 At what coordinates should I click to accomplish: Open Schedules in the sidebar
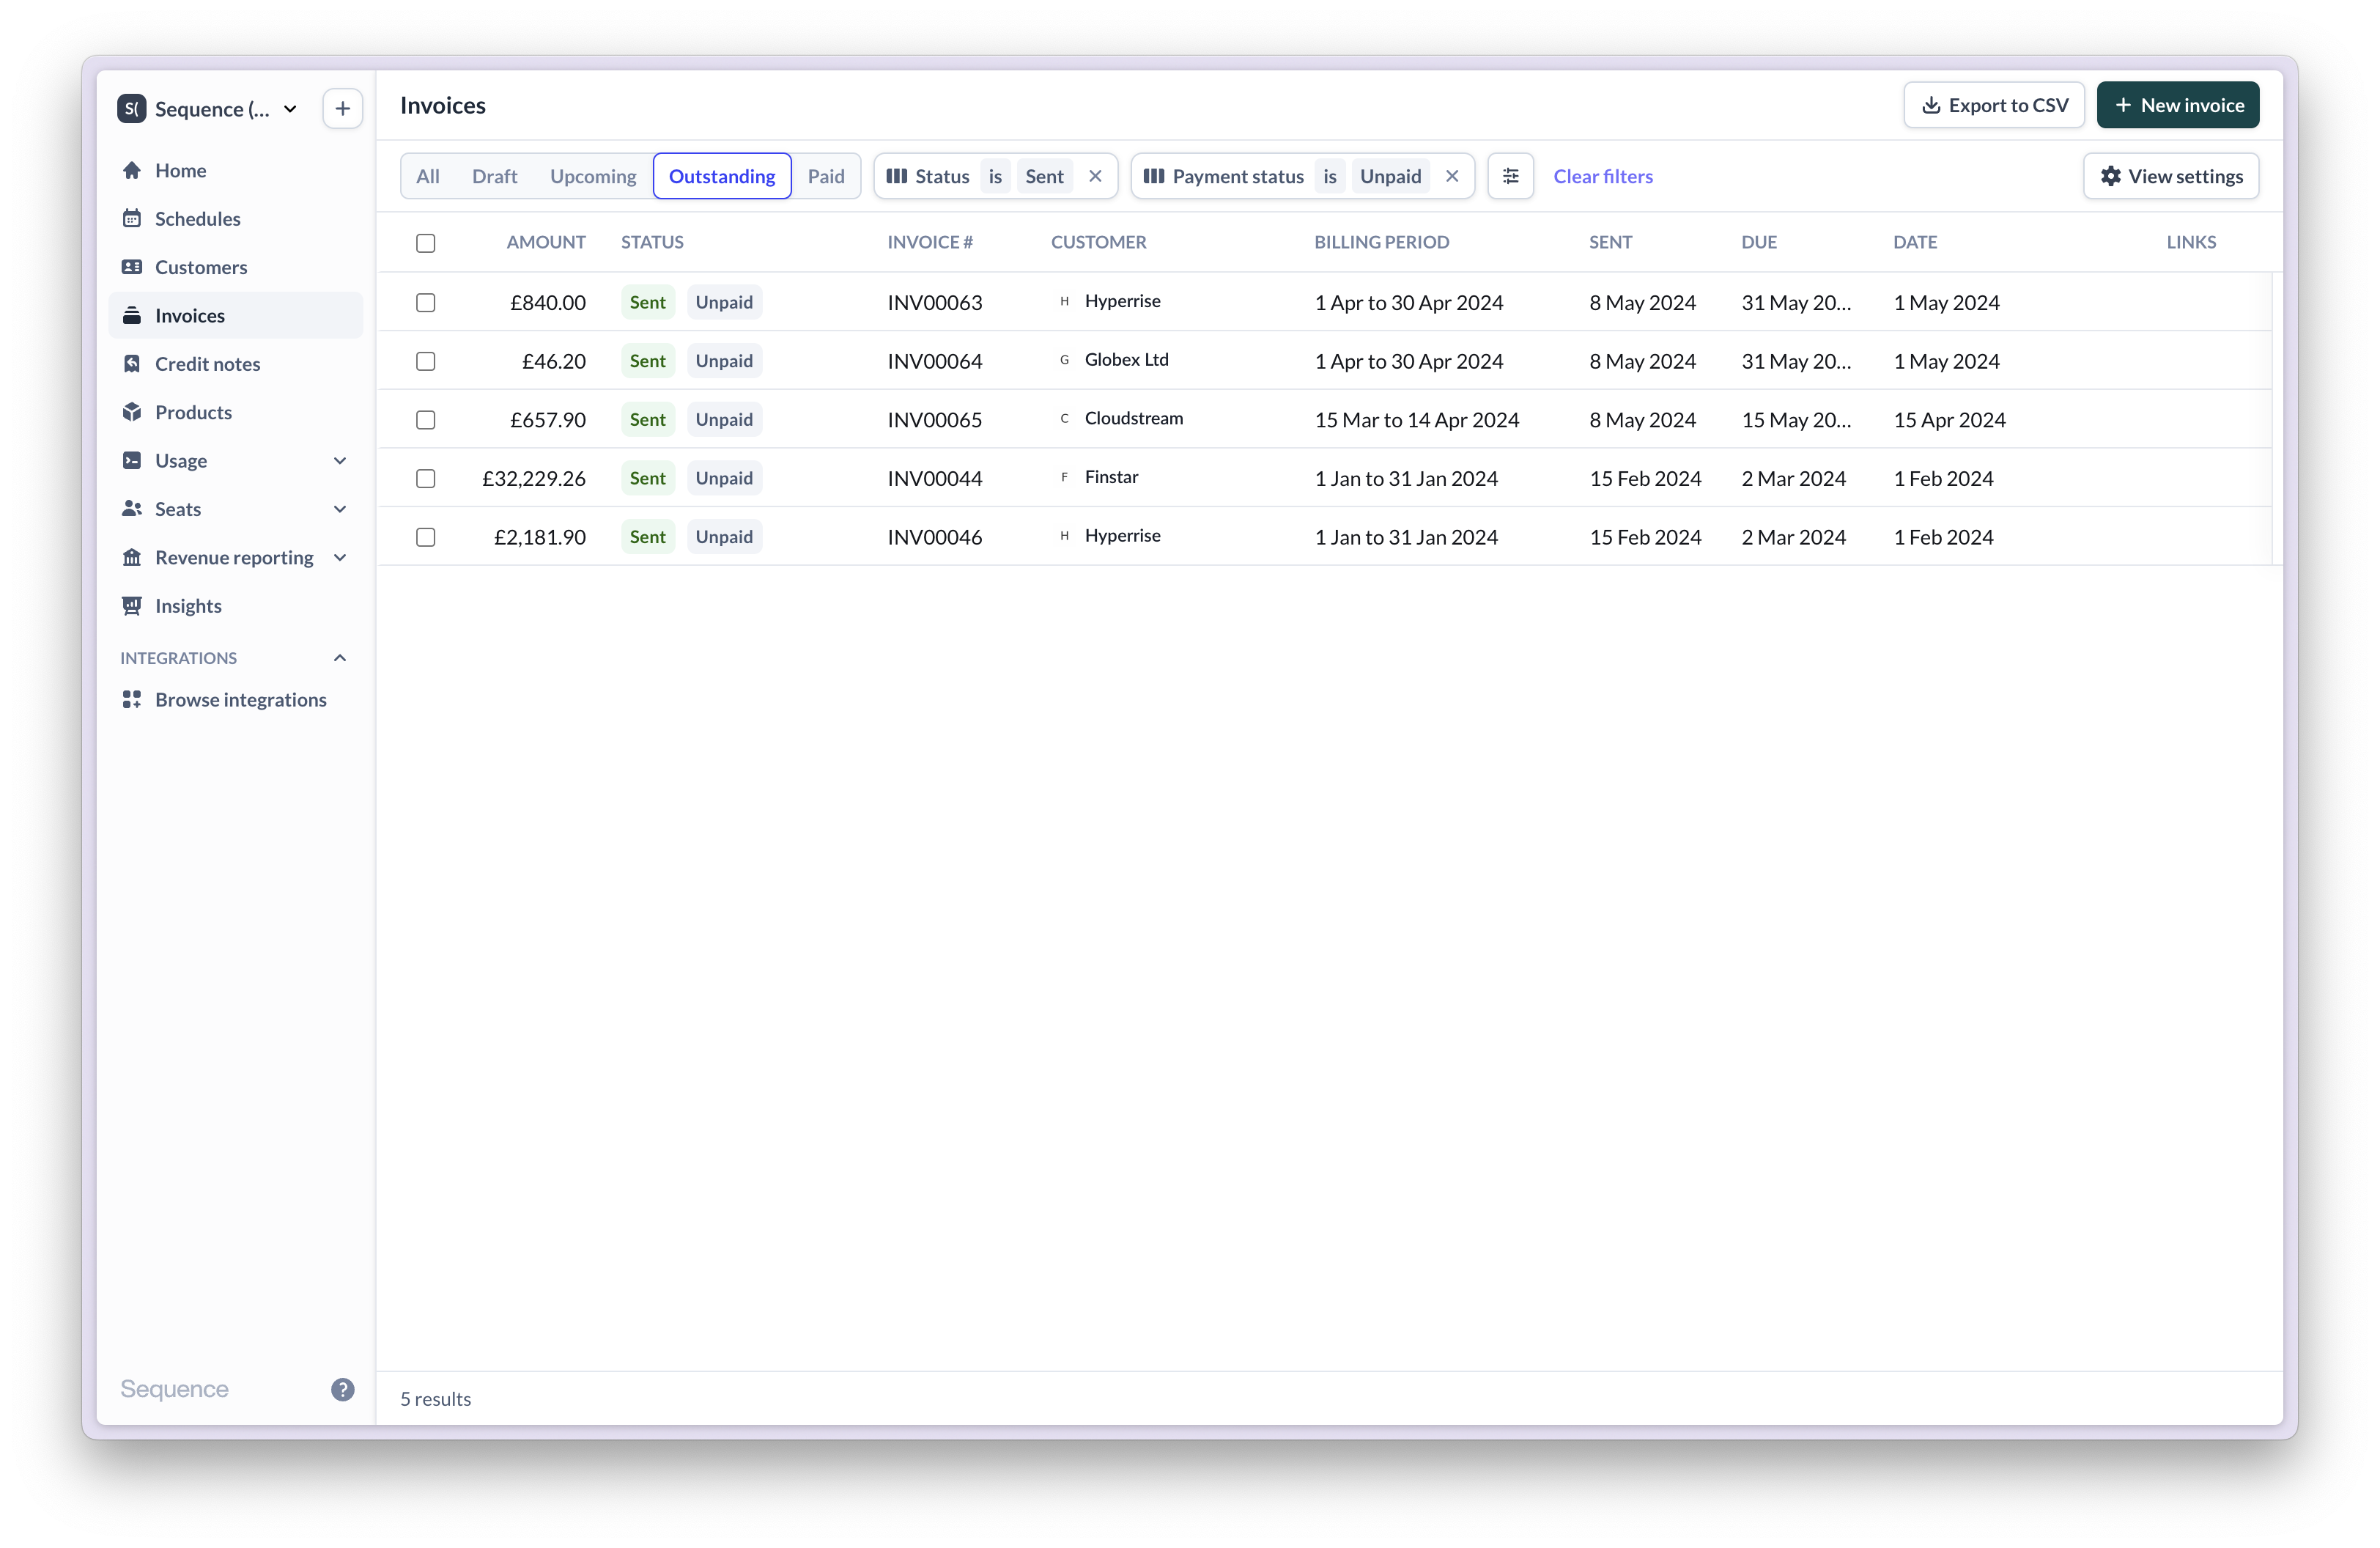[236, 218]
